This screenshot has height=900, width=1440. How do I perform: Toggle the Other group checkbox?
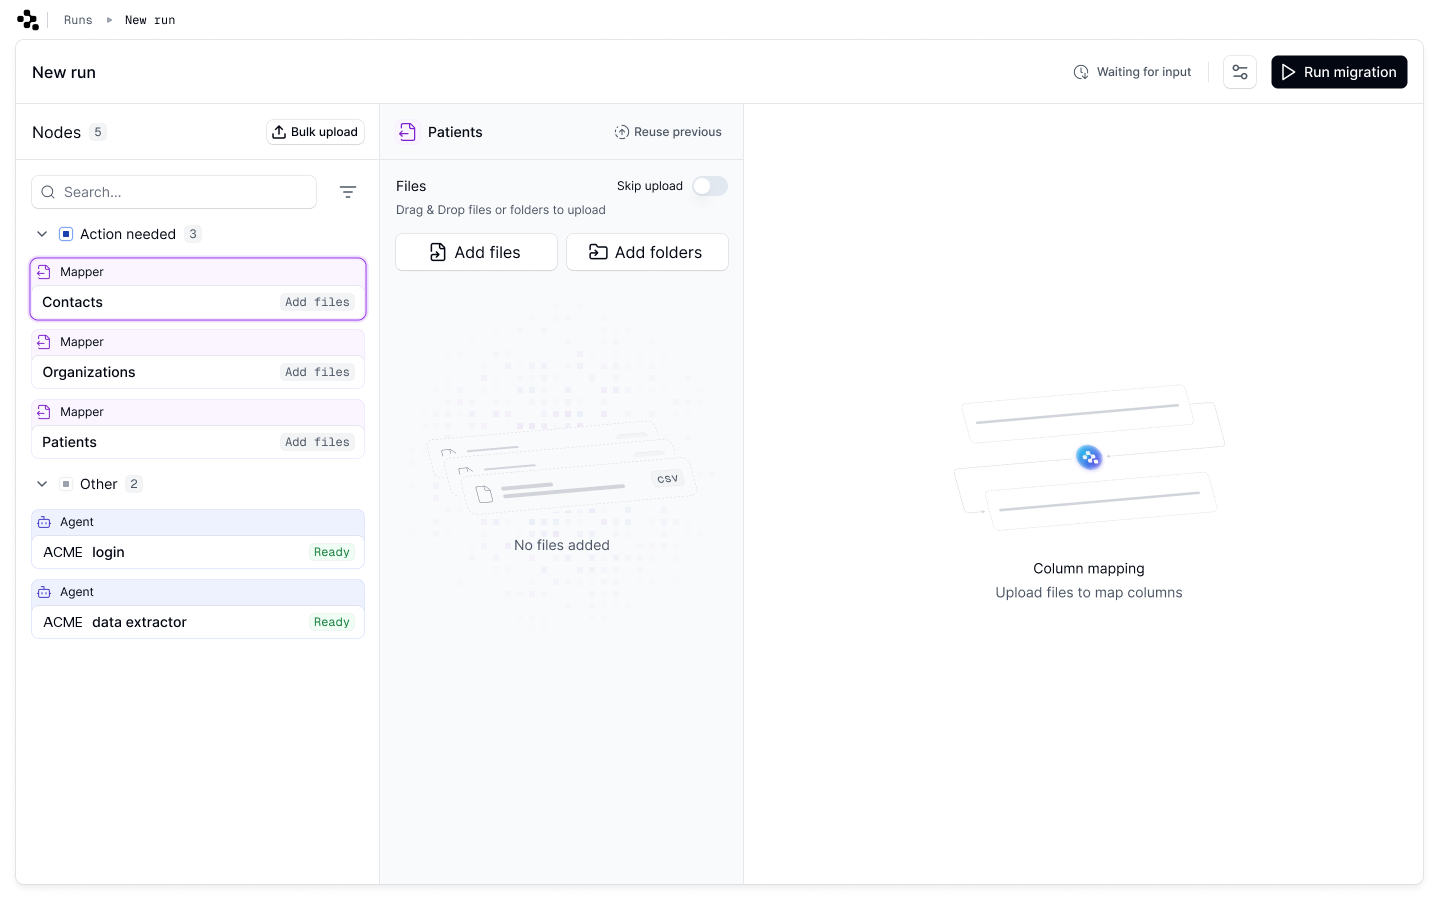point(65,483)
